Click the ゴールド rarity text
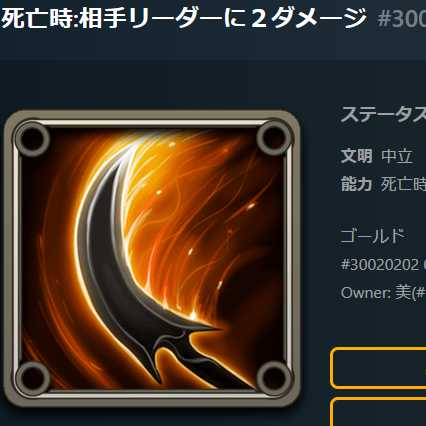Viewport: 426px width, 426px height. point(373,236)
